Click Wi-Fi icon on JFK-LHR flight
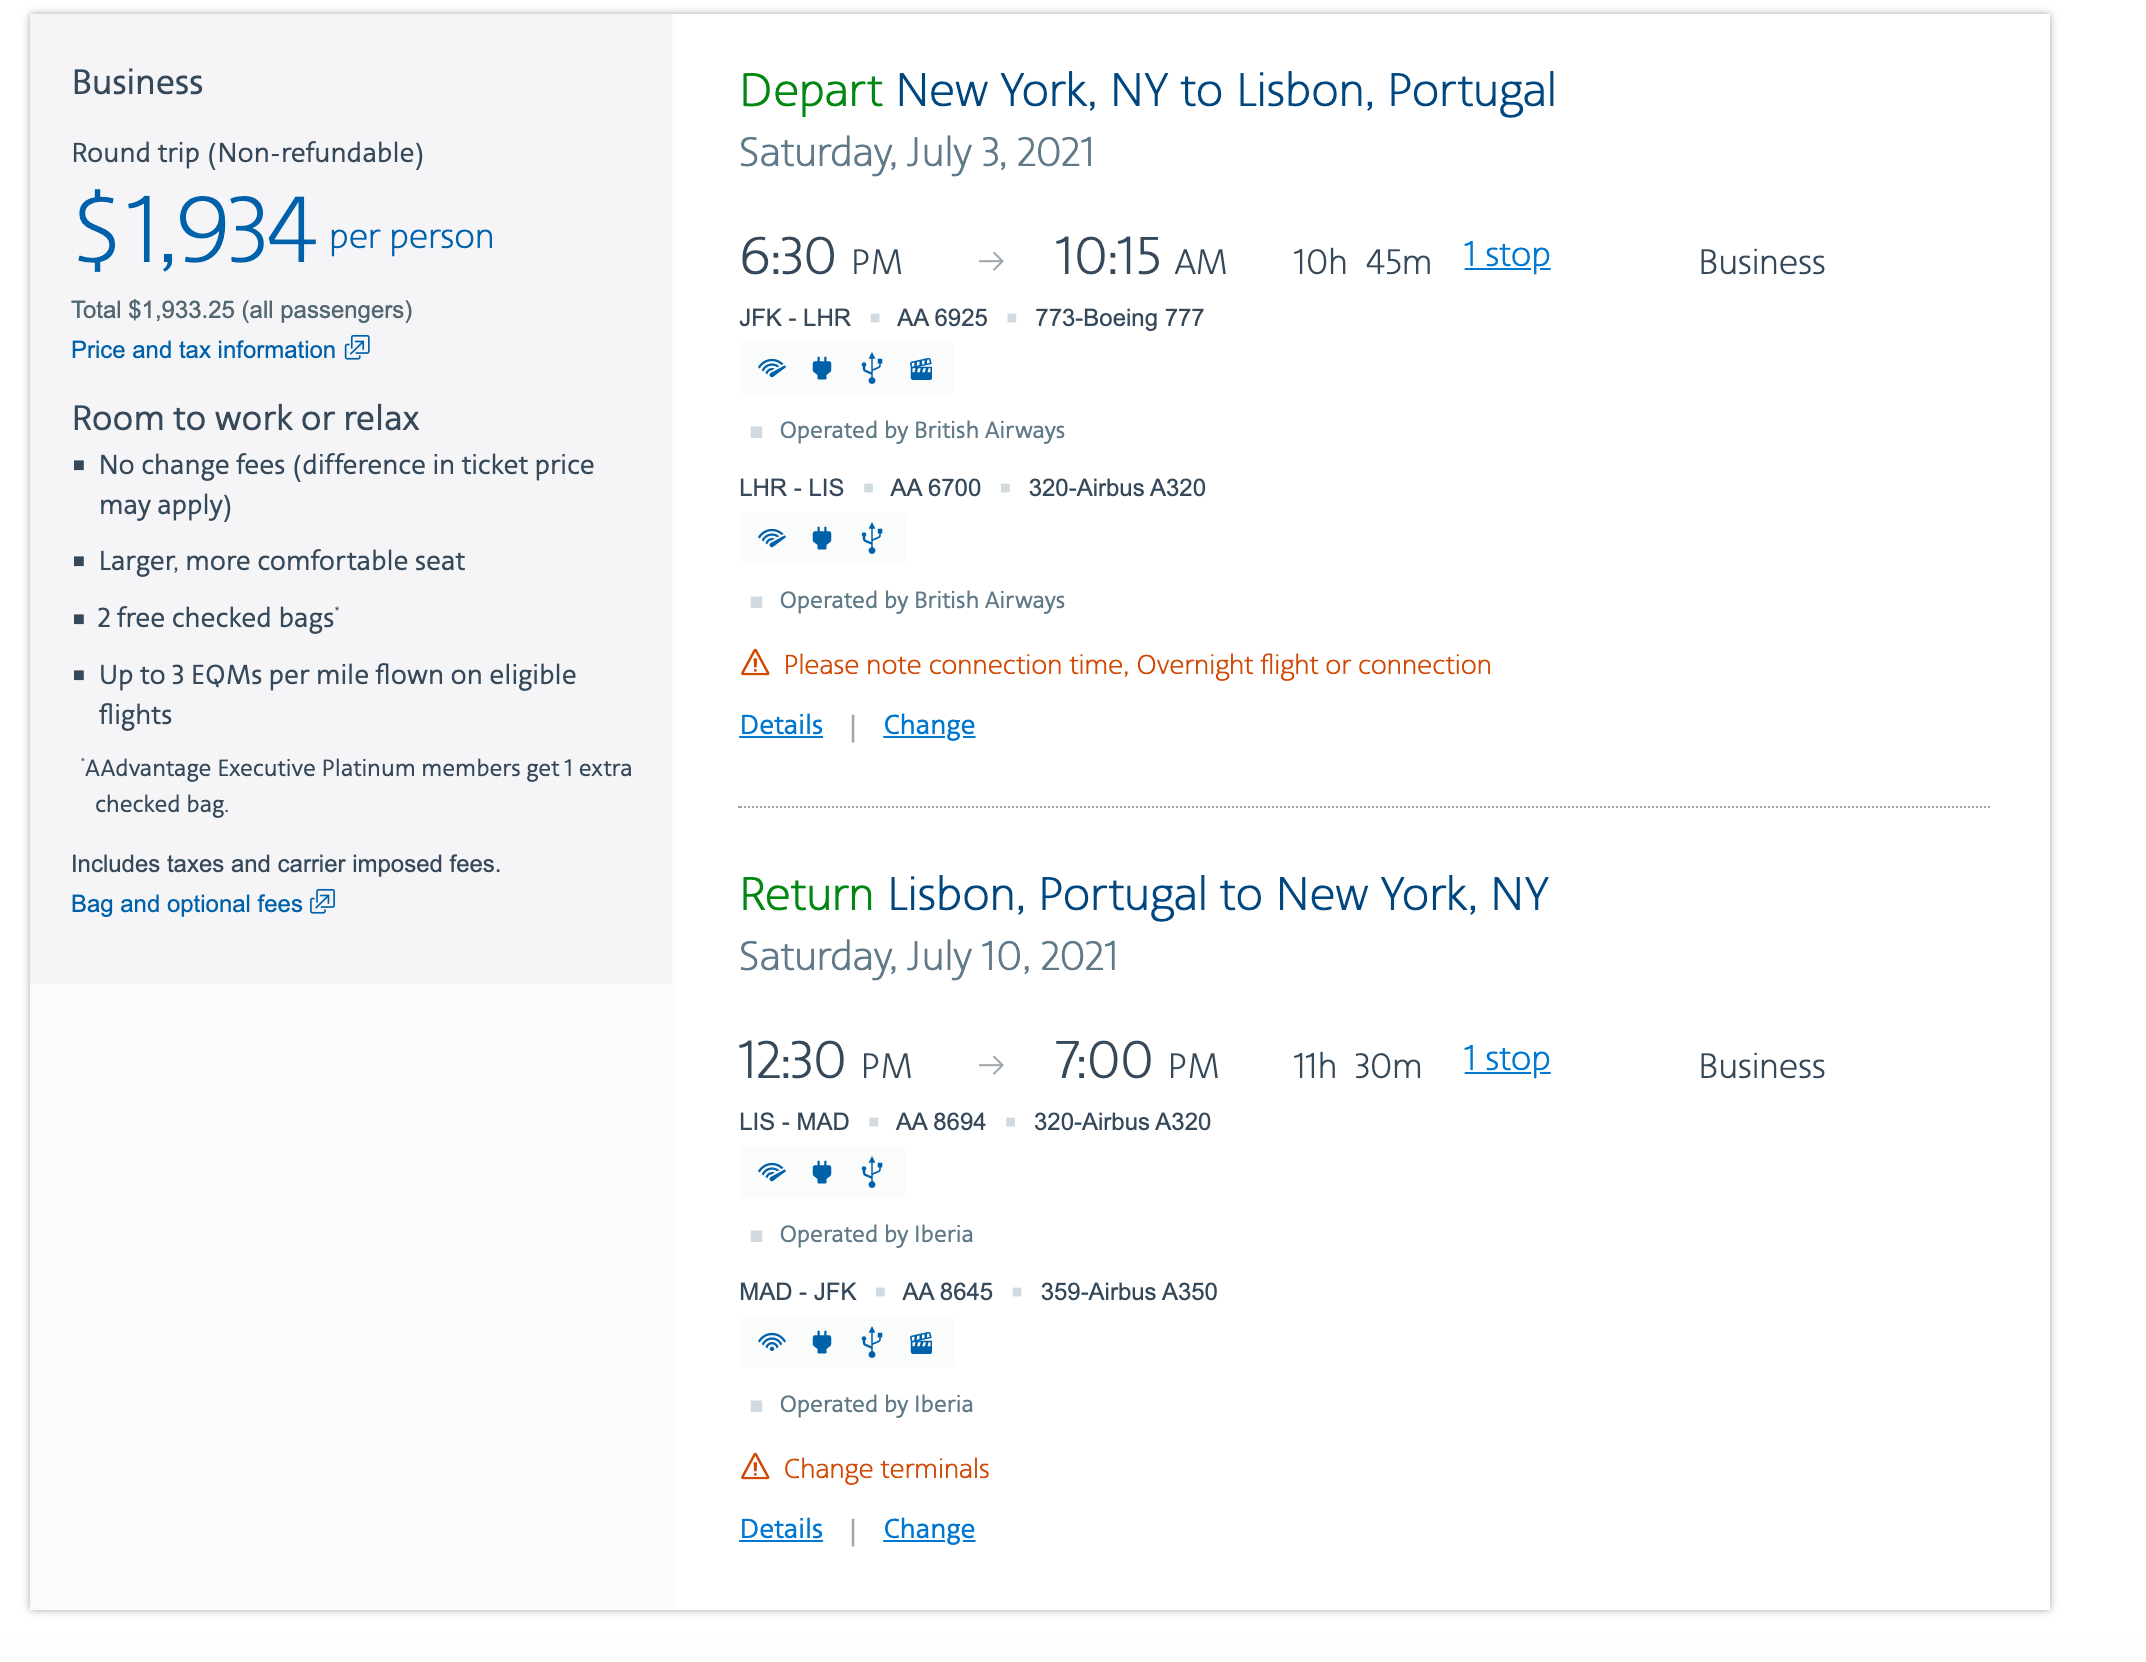 click(771, 368)
